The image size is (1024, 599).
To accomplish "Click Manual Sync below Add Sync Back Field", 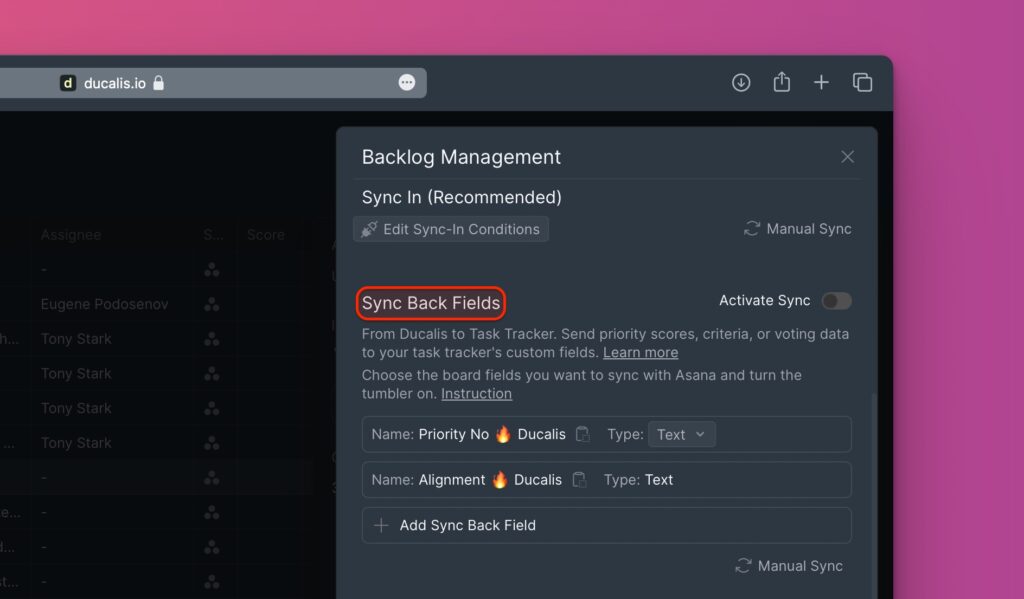I will (789, 566).
